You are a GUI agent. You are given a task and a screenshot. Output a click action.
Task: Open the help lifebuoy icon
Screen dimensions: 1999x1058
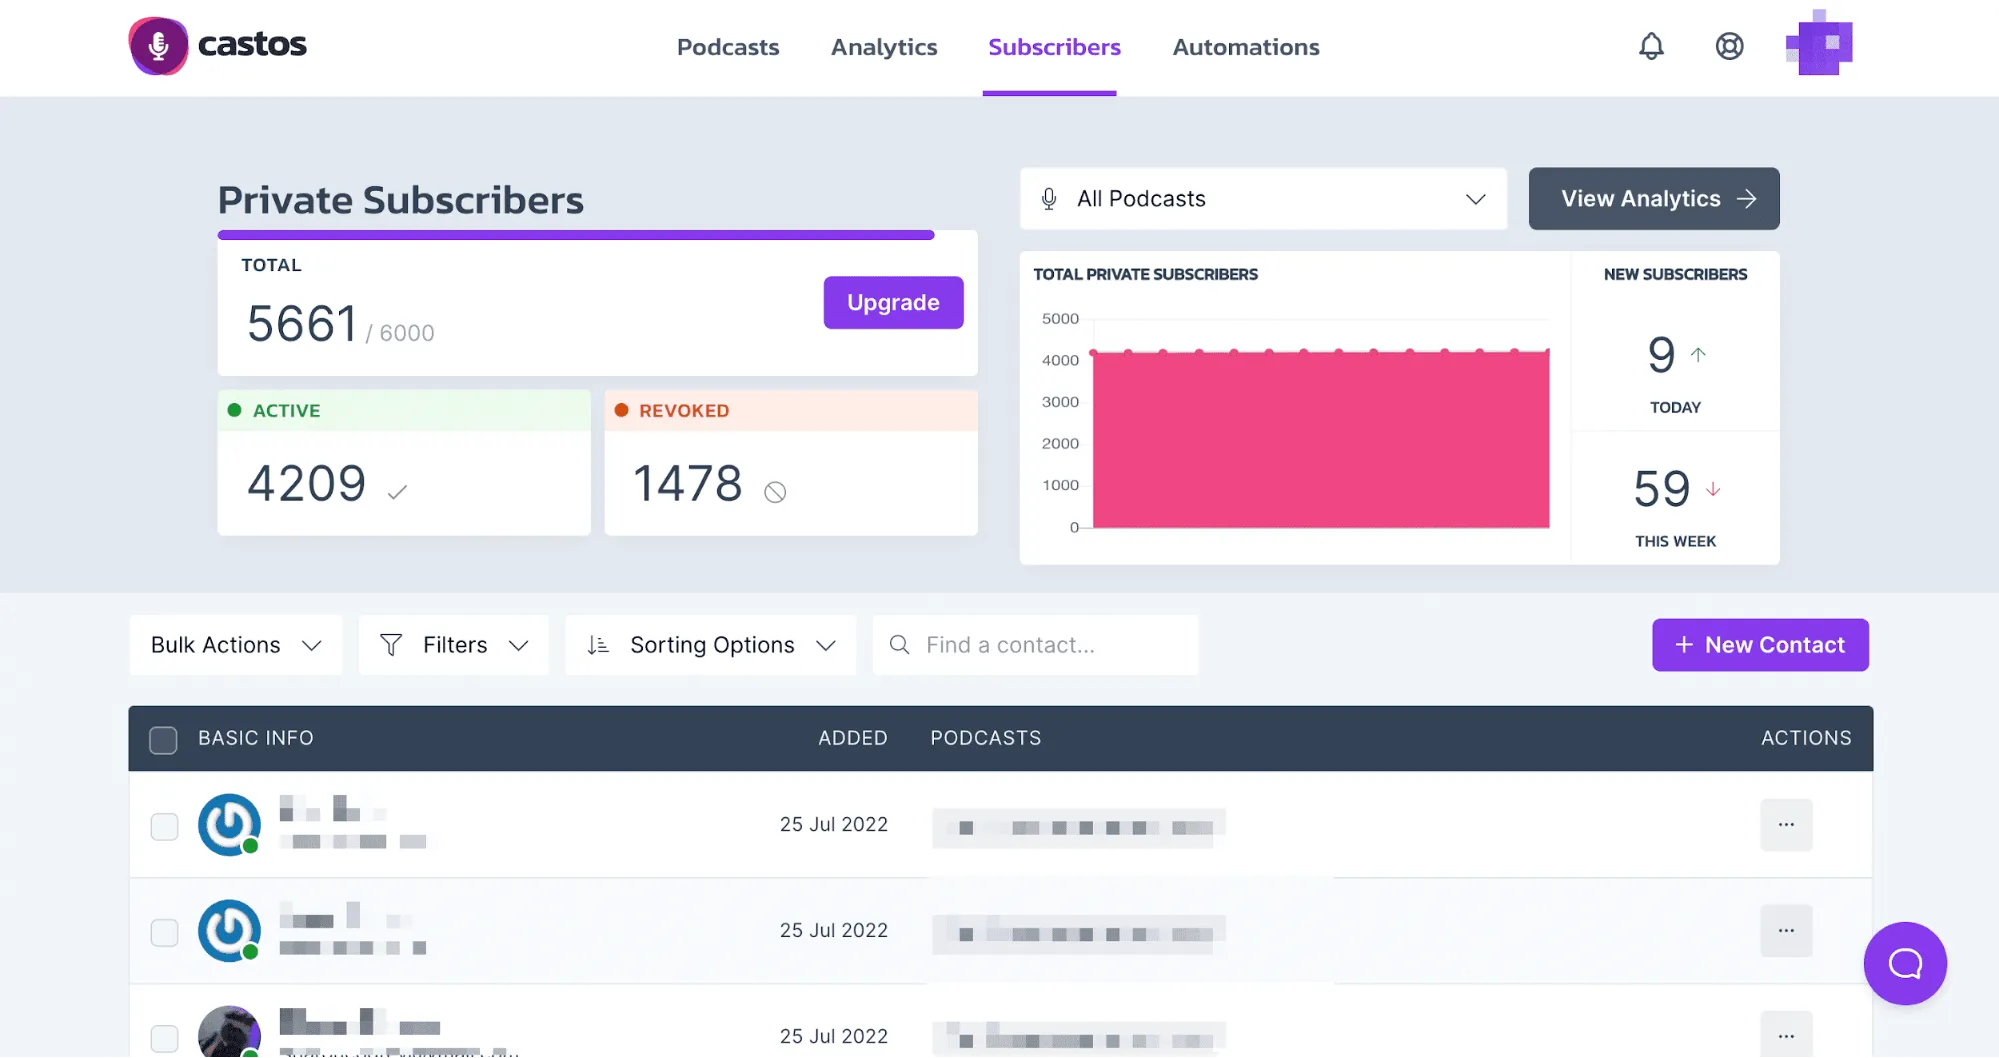(x=1729, y=46)
